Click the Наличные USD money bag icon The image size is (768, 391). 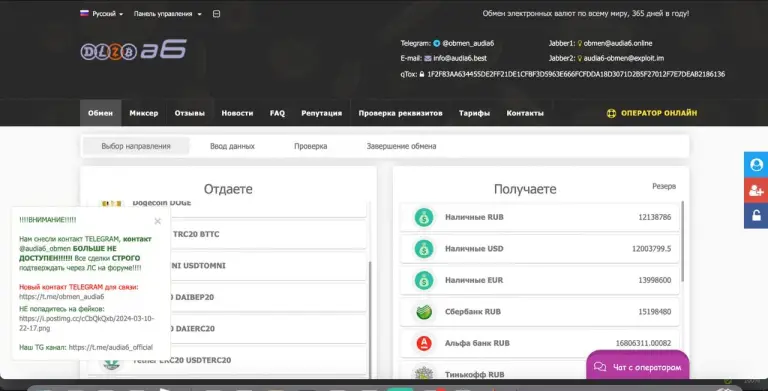click(424, 248)
